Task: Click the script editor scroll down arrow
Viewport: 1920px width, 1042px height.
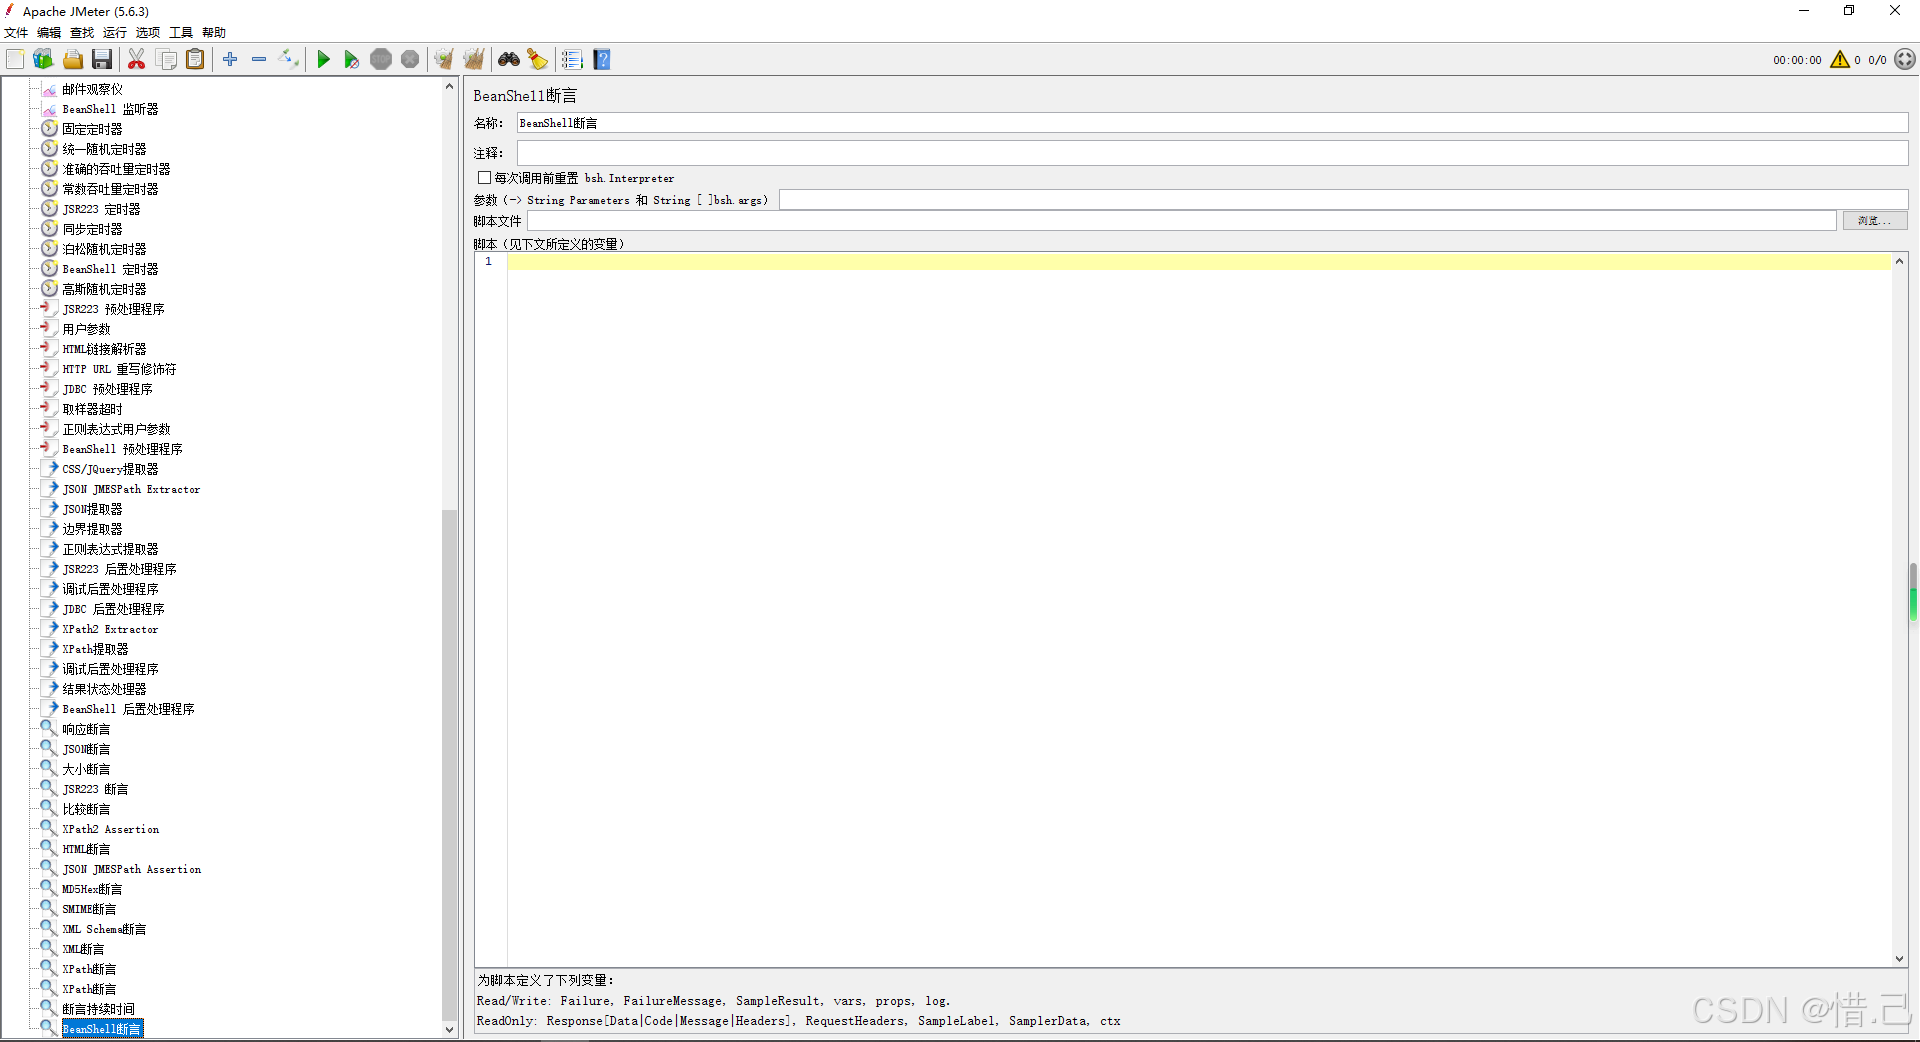Action: pyautogui.click(x=1899, y=958)
